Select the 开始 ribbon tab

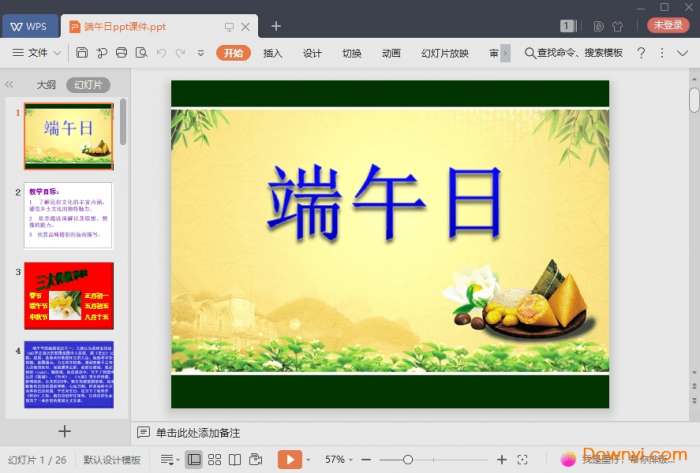[x=233, y=53]
